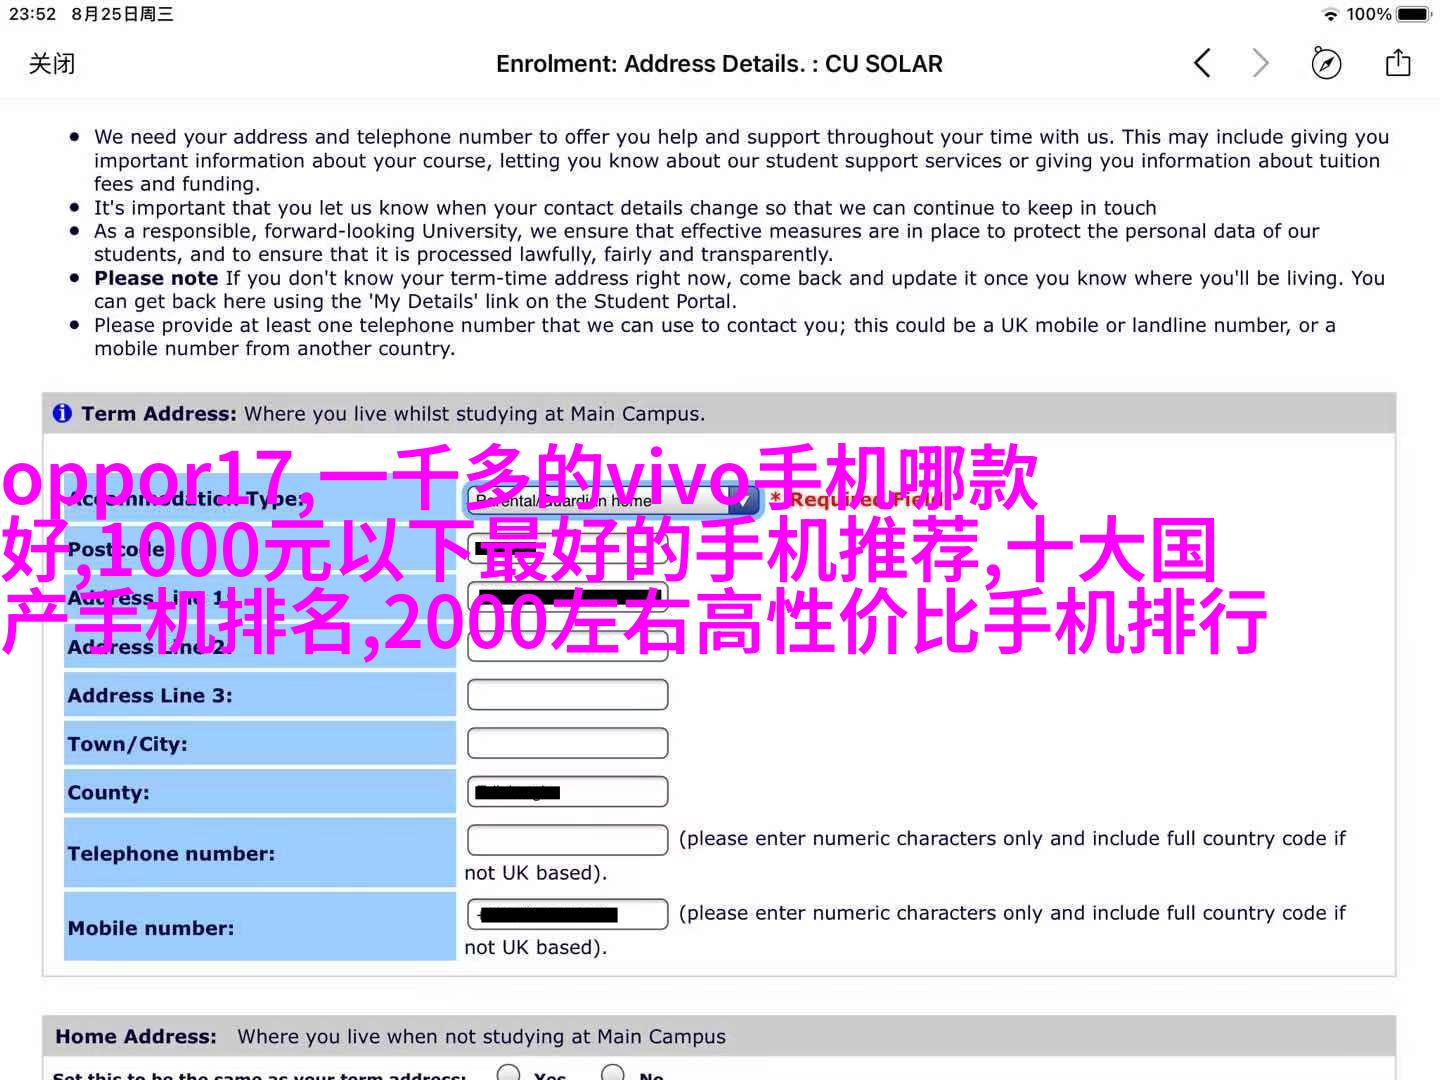Click the Postcode input field
Viewport: 1440px width, 1080px height.
click(x=567, y=548)
